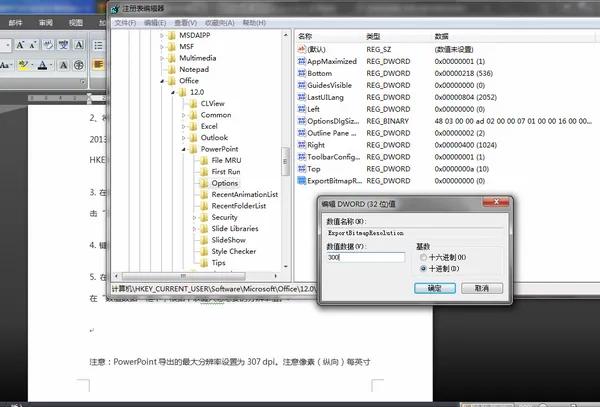
Task: Open 文件(F) menu in Registry Editor
Action: [x=125, y=23]
